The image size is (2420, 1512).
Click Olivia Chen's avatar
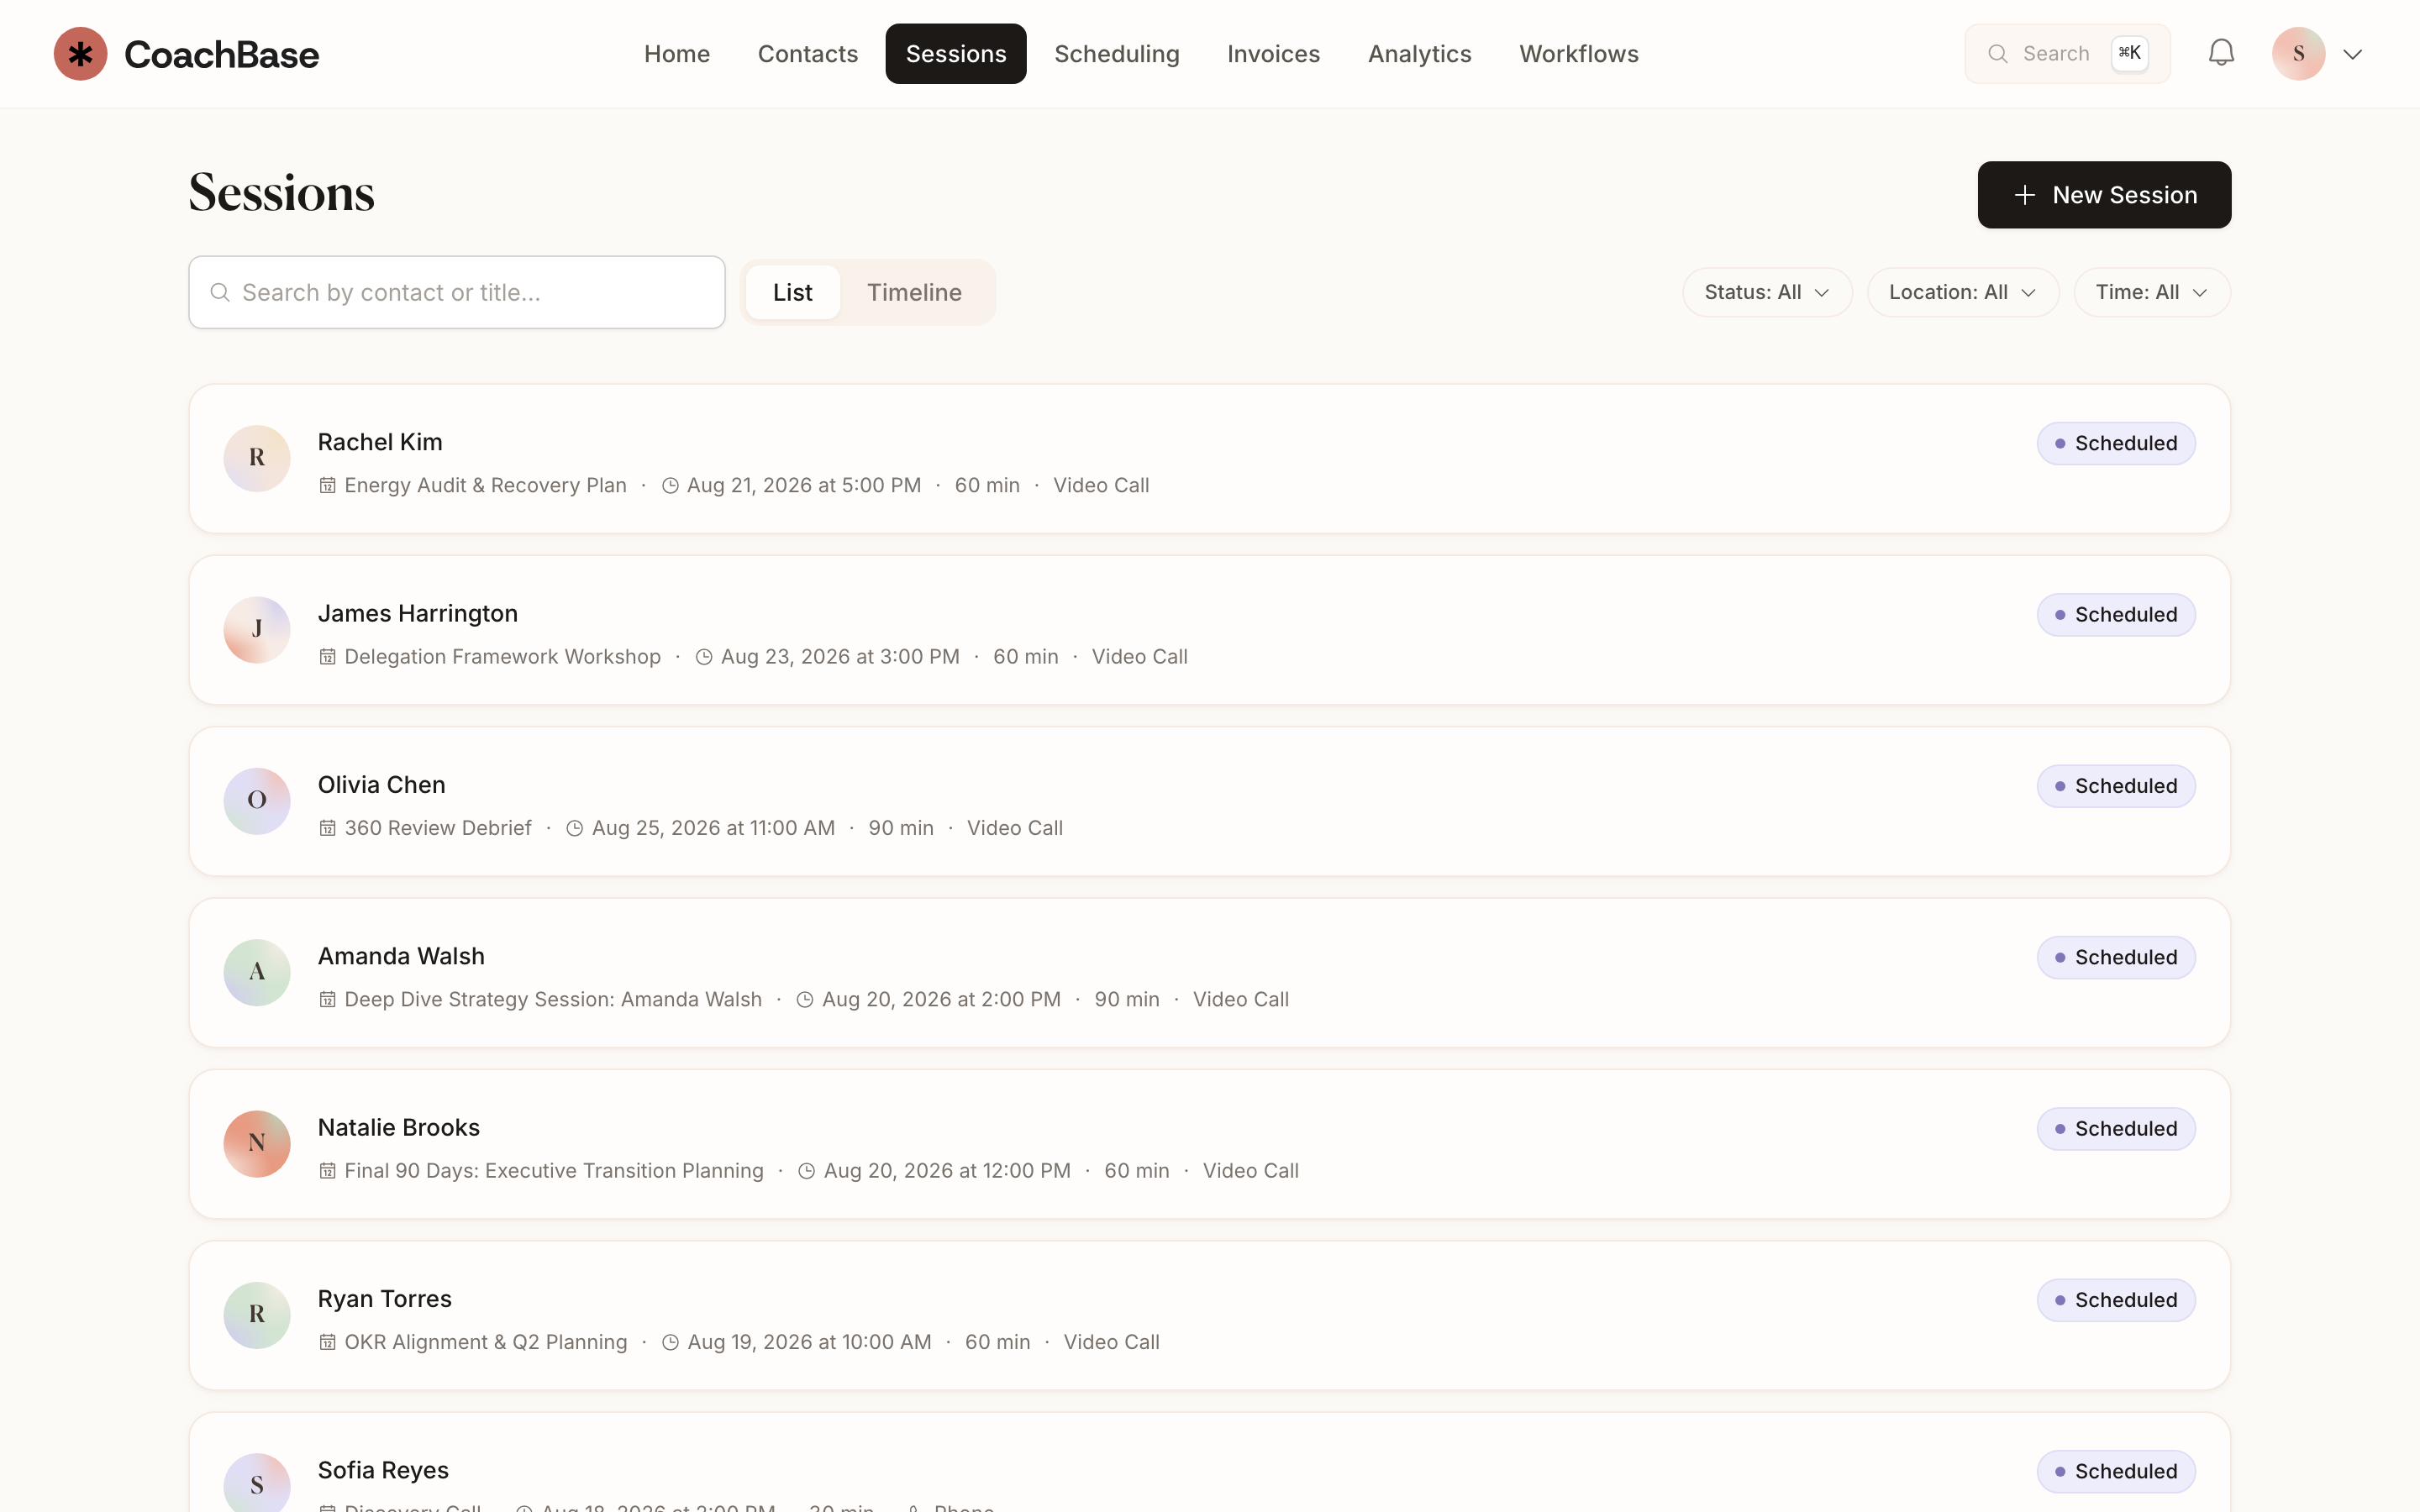click(x=257, y=801)
